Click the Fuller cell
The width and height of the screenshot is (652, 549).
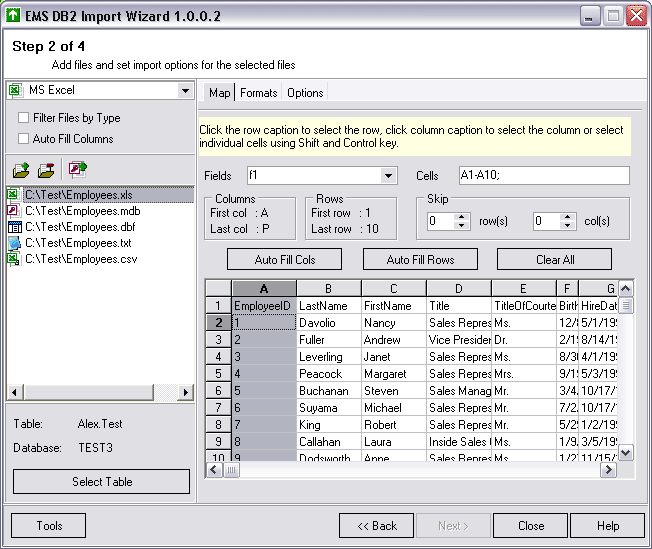(329, 340)
